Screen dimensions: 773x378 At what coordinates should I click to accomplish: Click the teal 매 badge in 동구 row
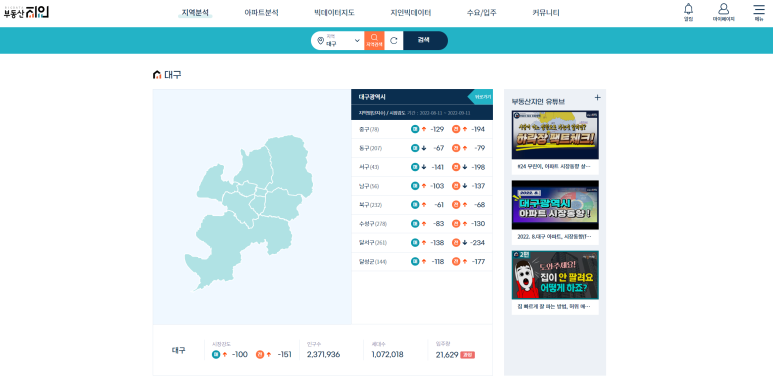tap(415, 148)
